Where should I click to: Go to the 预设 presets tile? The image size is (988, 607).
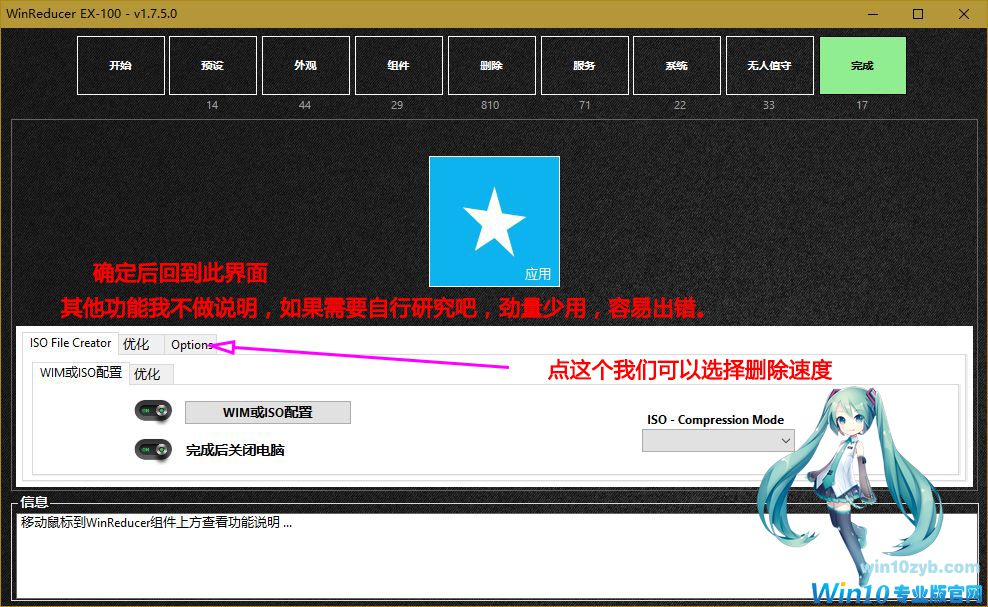pyautogui.click(x=212, y=66)
